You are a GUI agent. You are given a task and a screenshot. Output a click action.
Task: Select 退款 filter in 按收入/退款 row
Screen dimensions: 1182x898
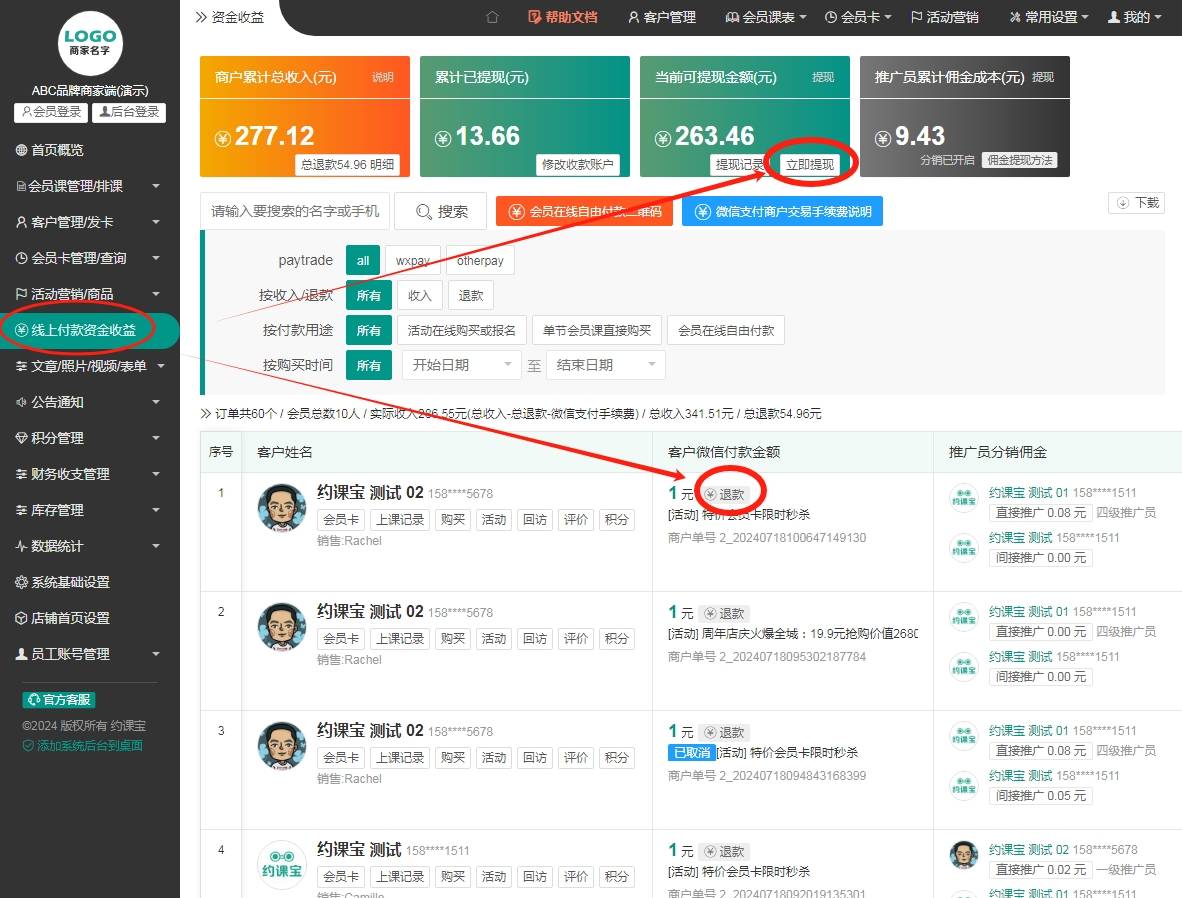[x=471, y=296]
